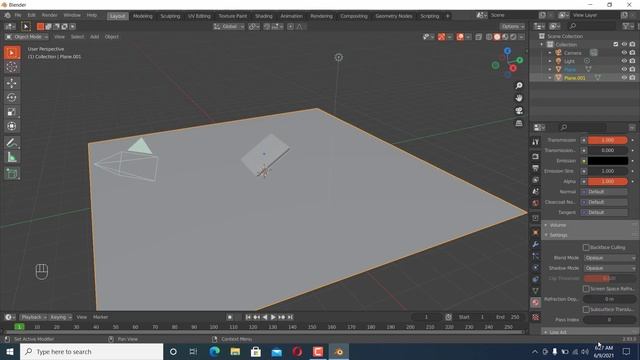
Task: Hide Plane.001 in the outliner
Action: coord(624,78)
